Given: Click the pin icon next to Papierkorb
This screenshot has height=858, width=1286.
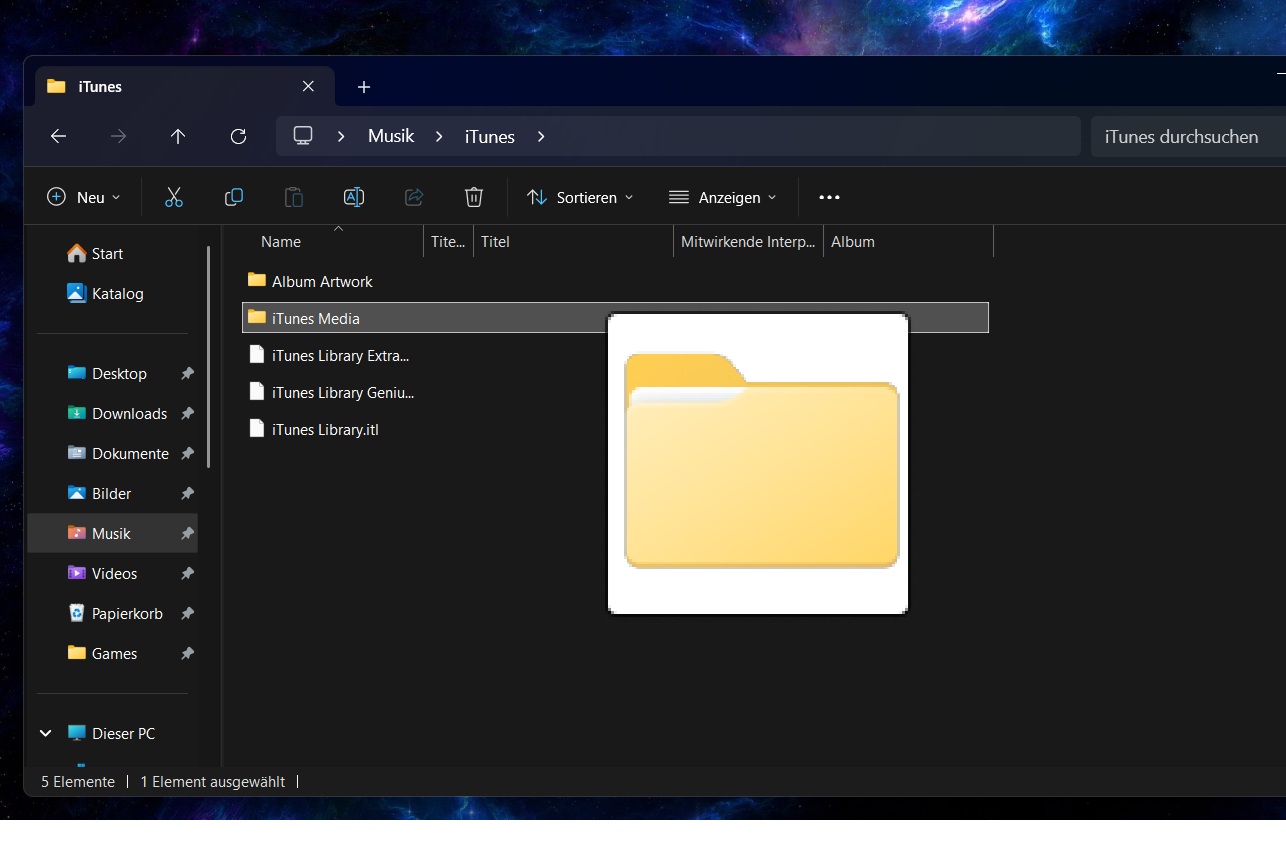Looking at the screenshot, I should pos(187,614).
